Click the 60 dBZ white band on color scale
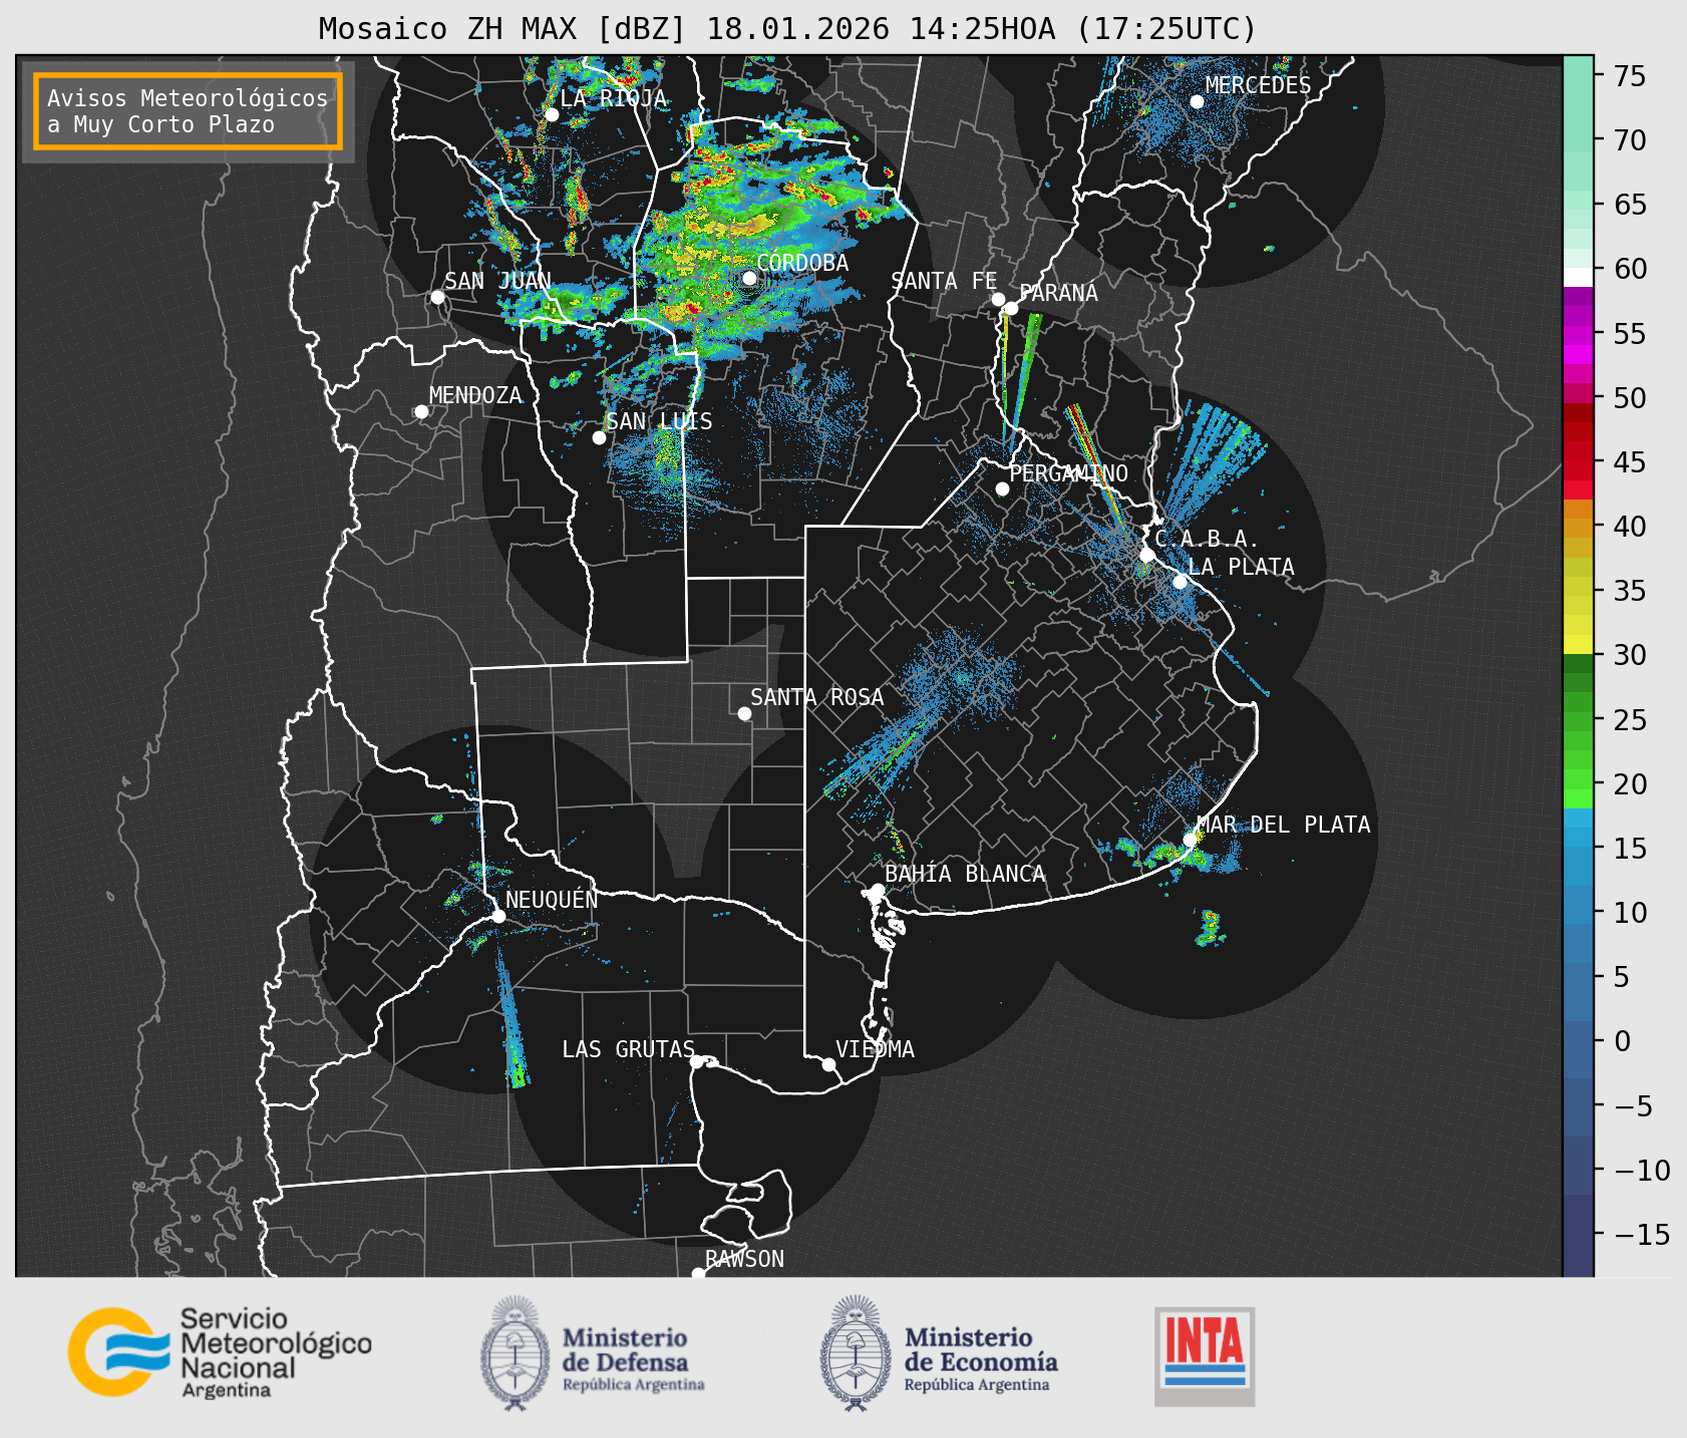 (1578, 277)
